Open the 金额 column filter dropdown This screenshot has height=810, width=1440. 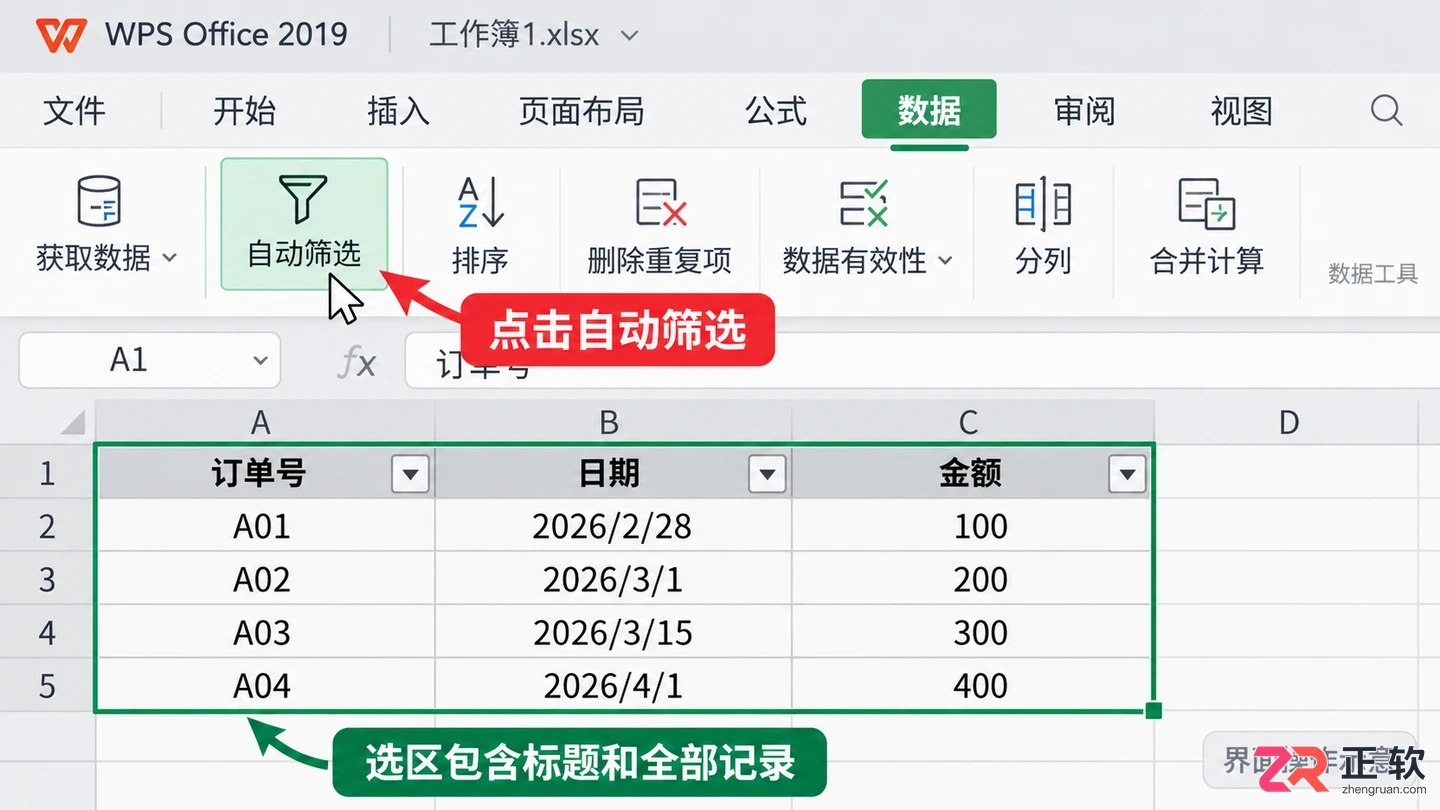pos(1127,474)
